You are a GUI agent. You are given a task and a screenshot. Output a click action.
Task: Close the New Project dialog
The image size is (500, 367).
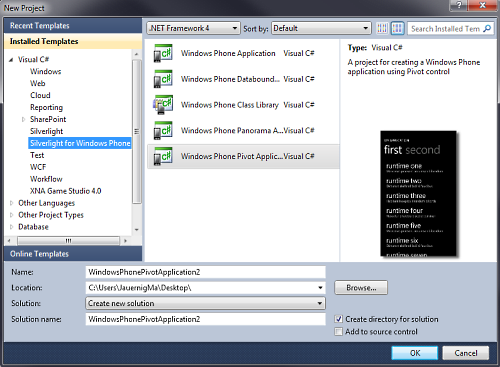tap(482, 5)
